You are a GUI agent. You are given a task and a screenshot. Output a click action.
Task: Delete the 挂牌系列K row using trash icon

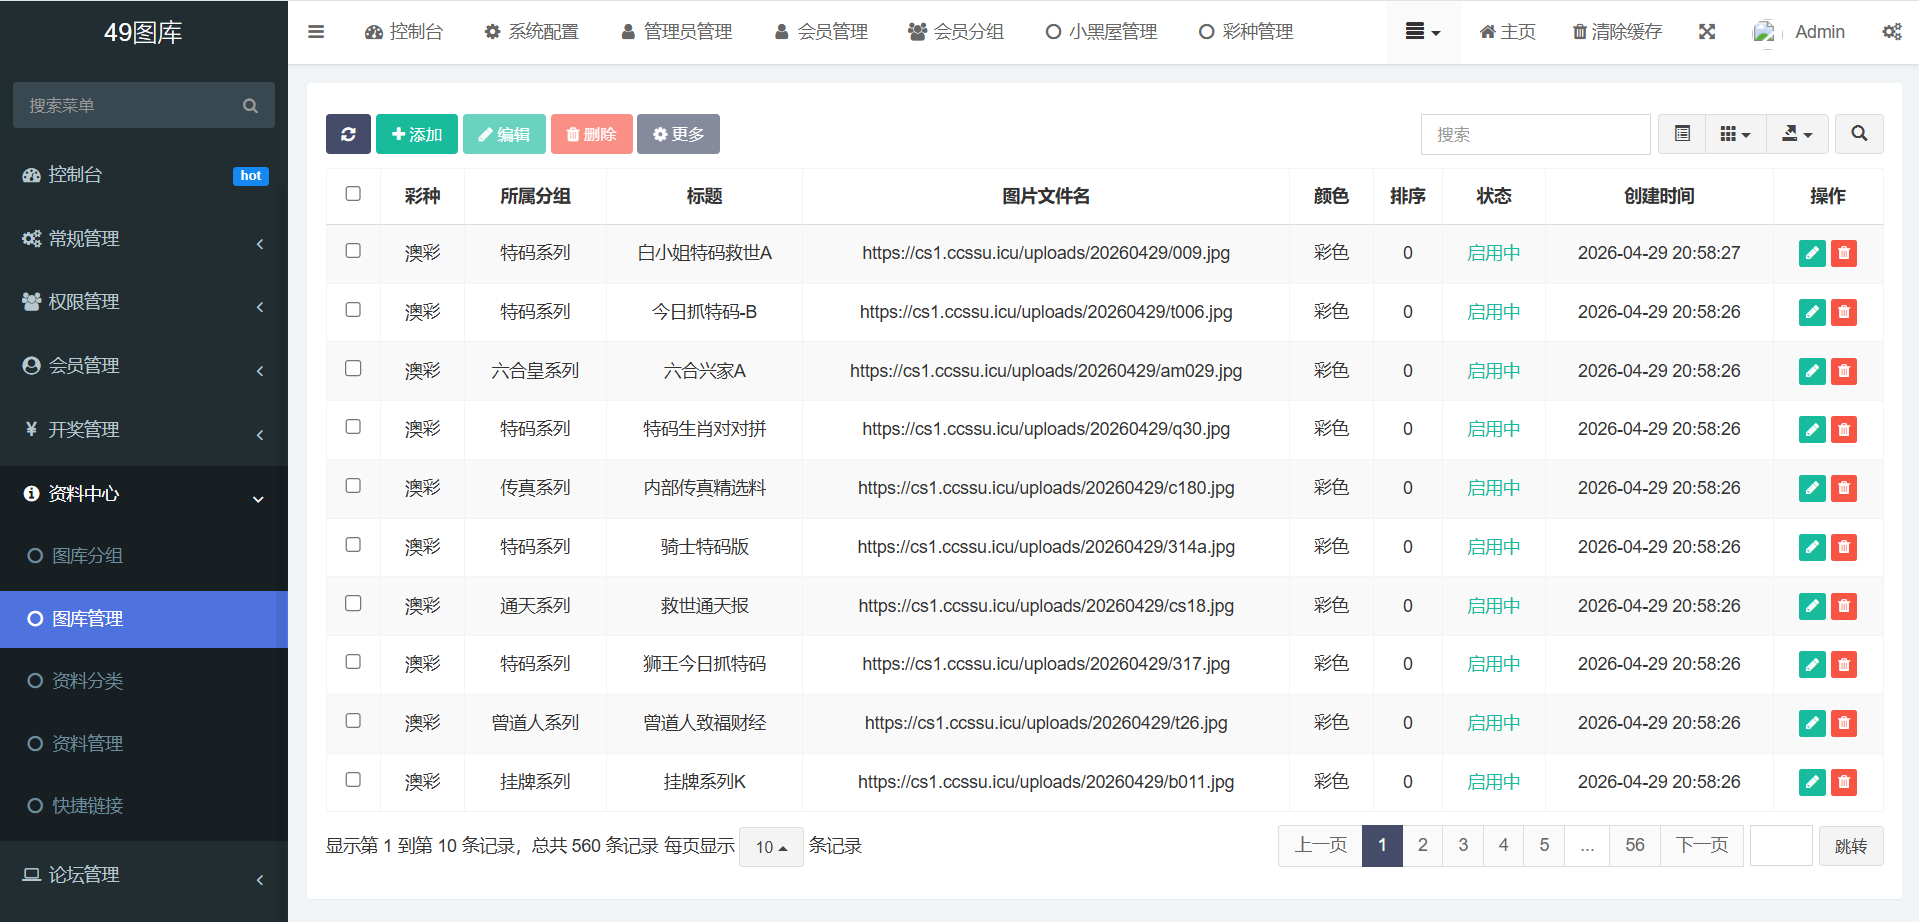point(1844,782)
